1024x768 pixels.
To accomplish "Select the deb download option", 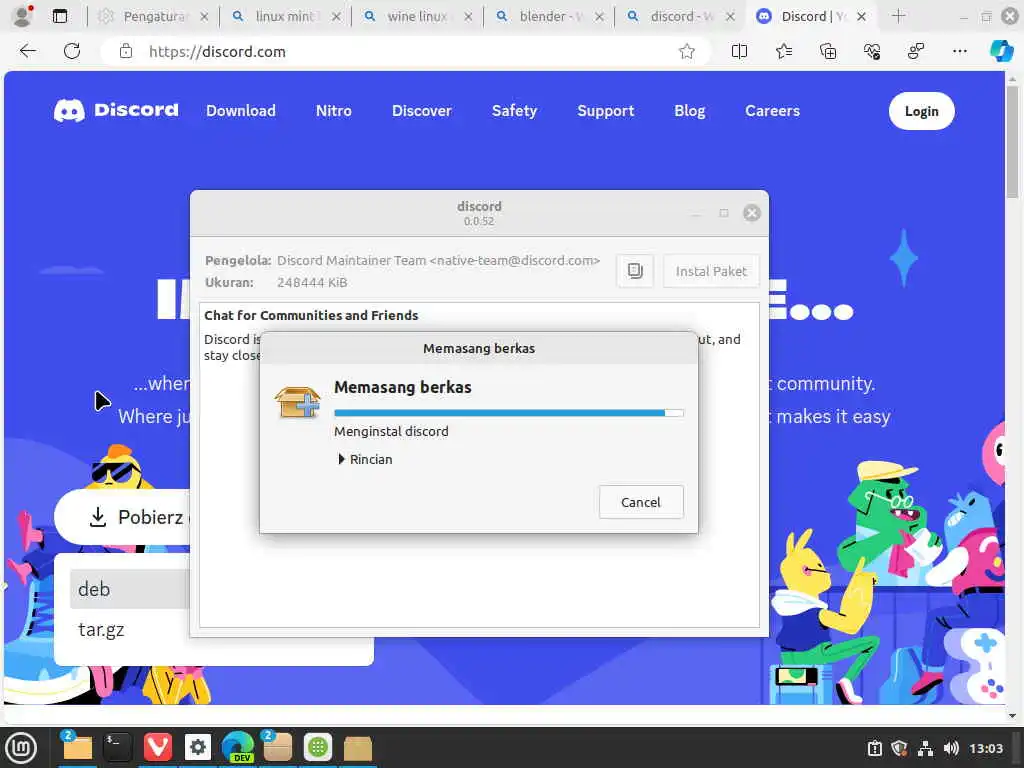I will (129, 589).
